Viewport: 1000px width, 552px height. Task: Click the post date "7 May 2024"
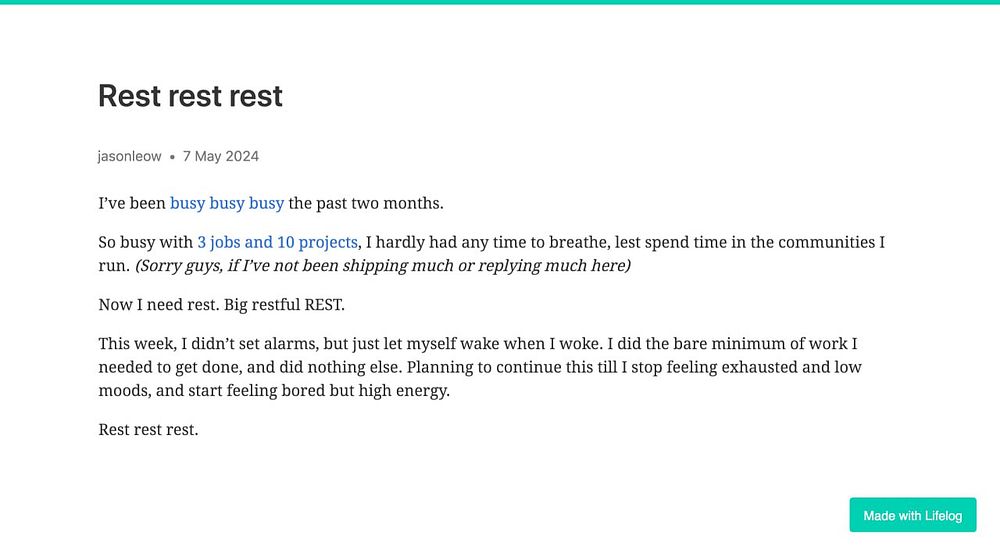221,156
